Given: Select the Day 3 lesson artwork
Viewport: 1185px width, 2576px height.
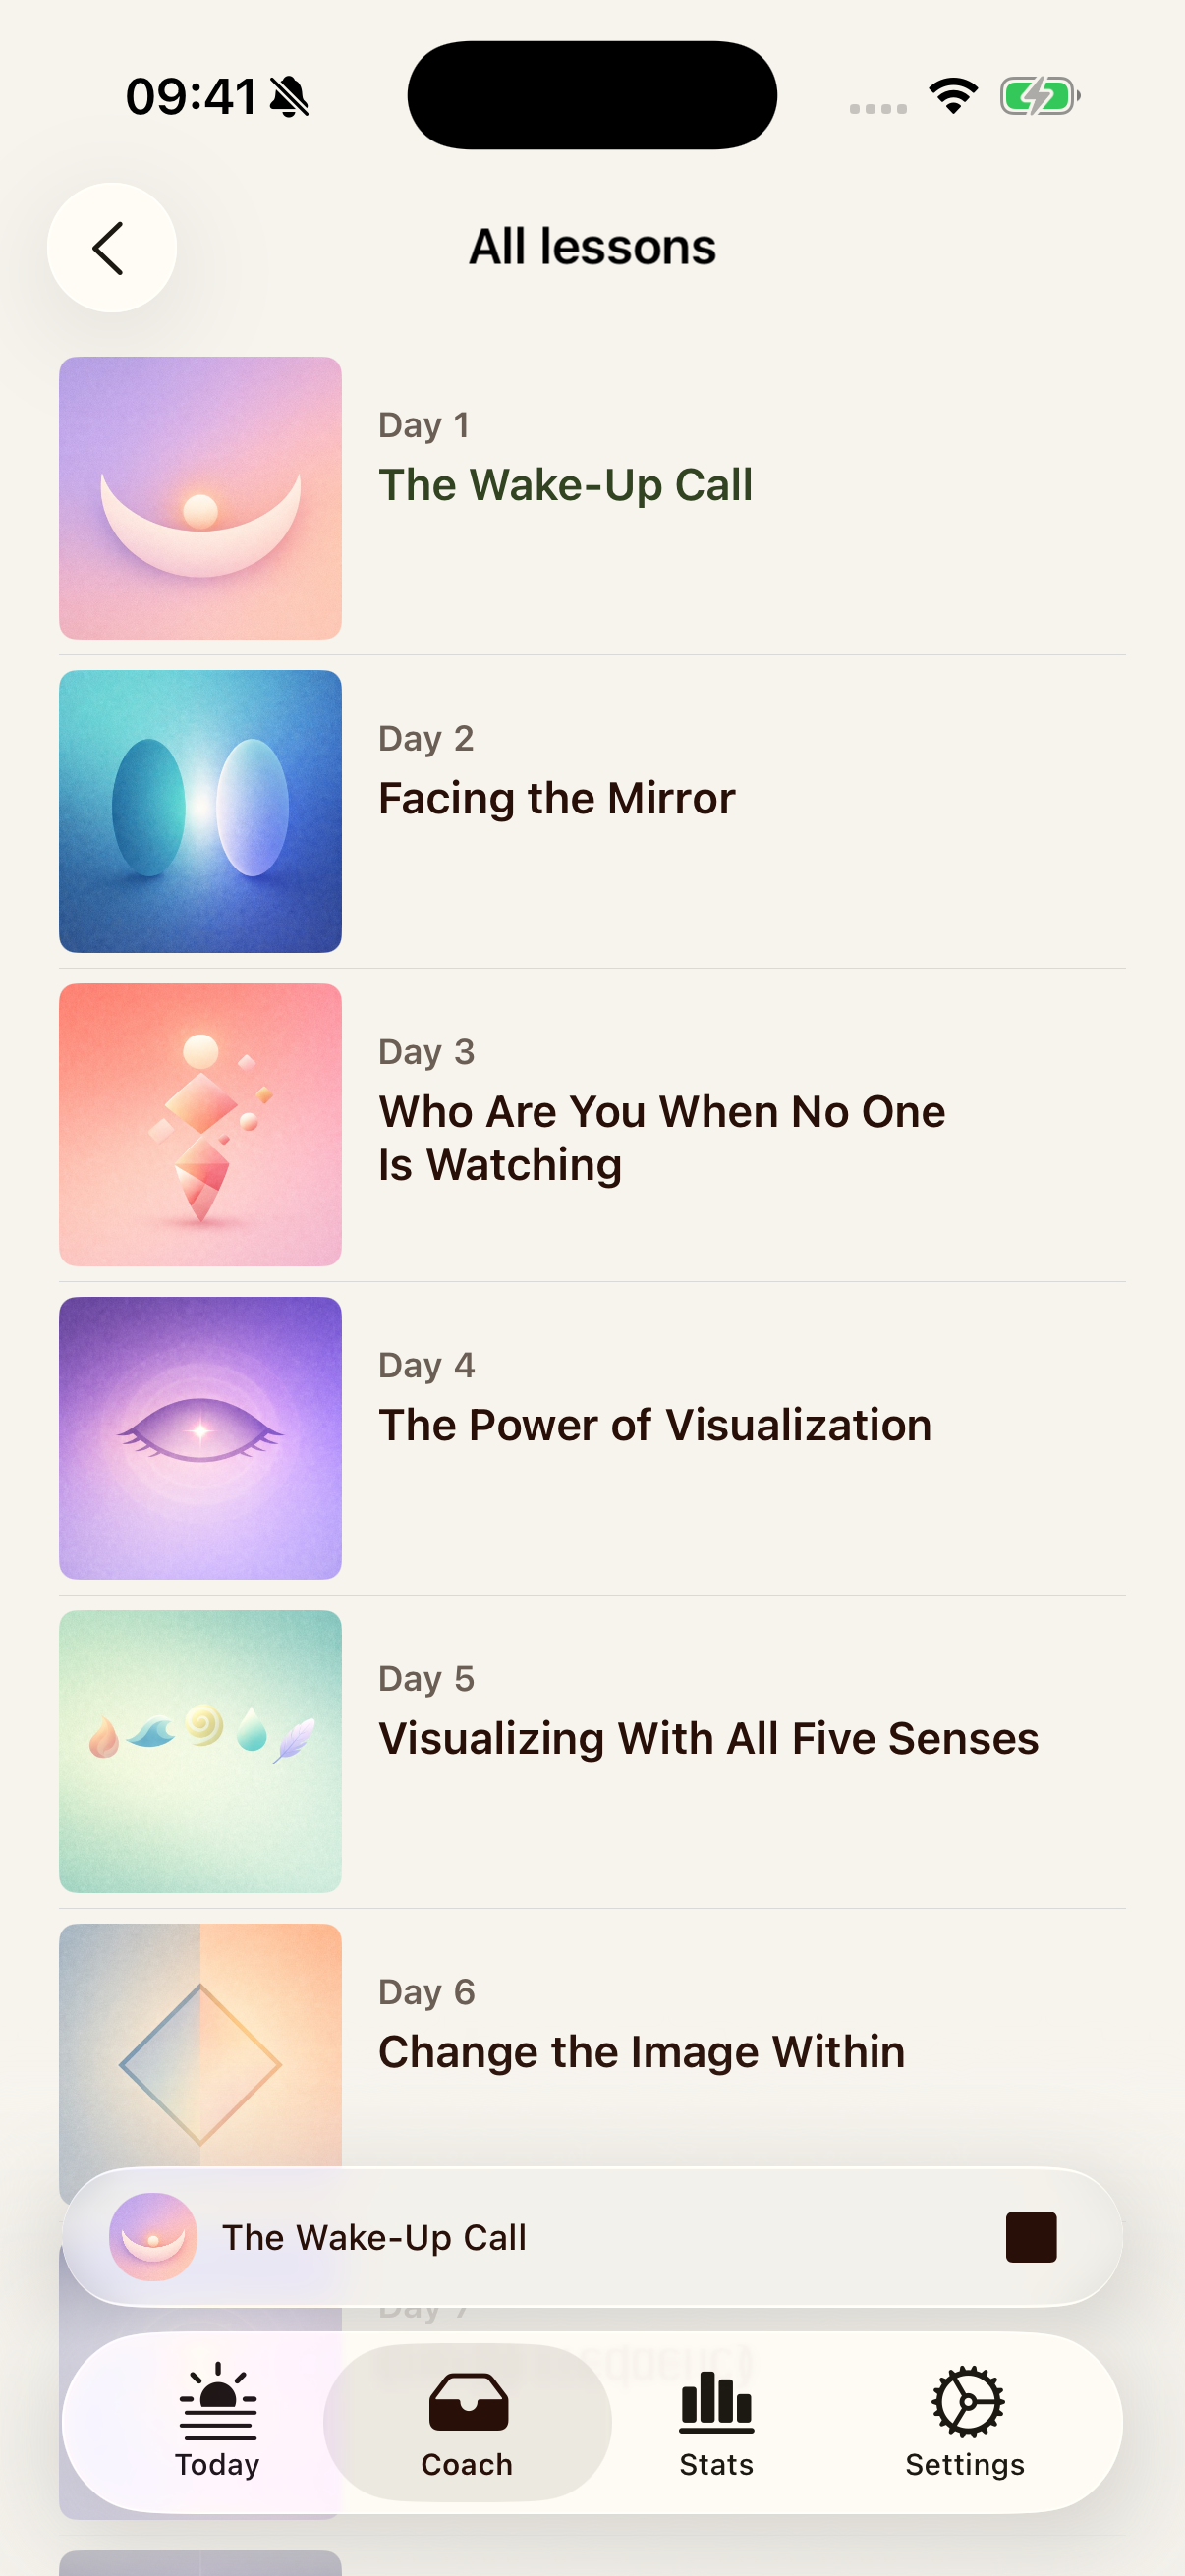Looking at the screenshot, I should (x=200, y=1124).
